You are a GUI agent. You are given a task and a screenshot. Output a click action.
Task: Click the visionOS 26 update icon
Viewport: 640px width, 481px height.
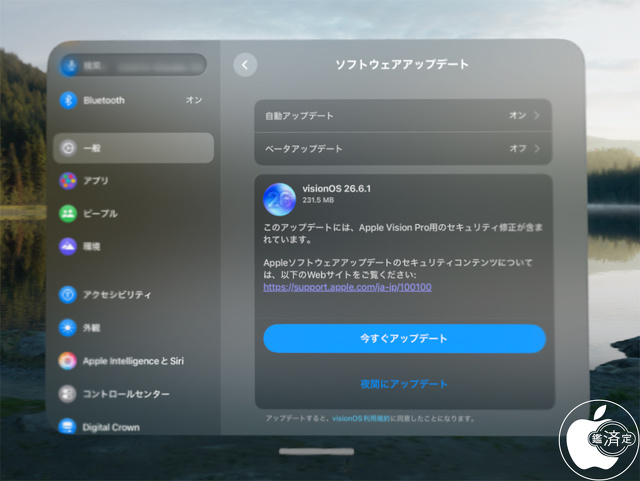pos(280,199)
